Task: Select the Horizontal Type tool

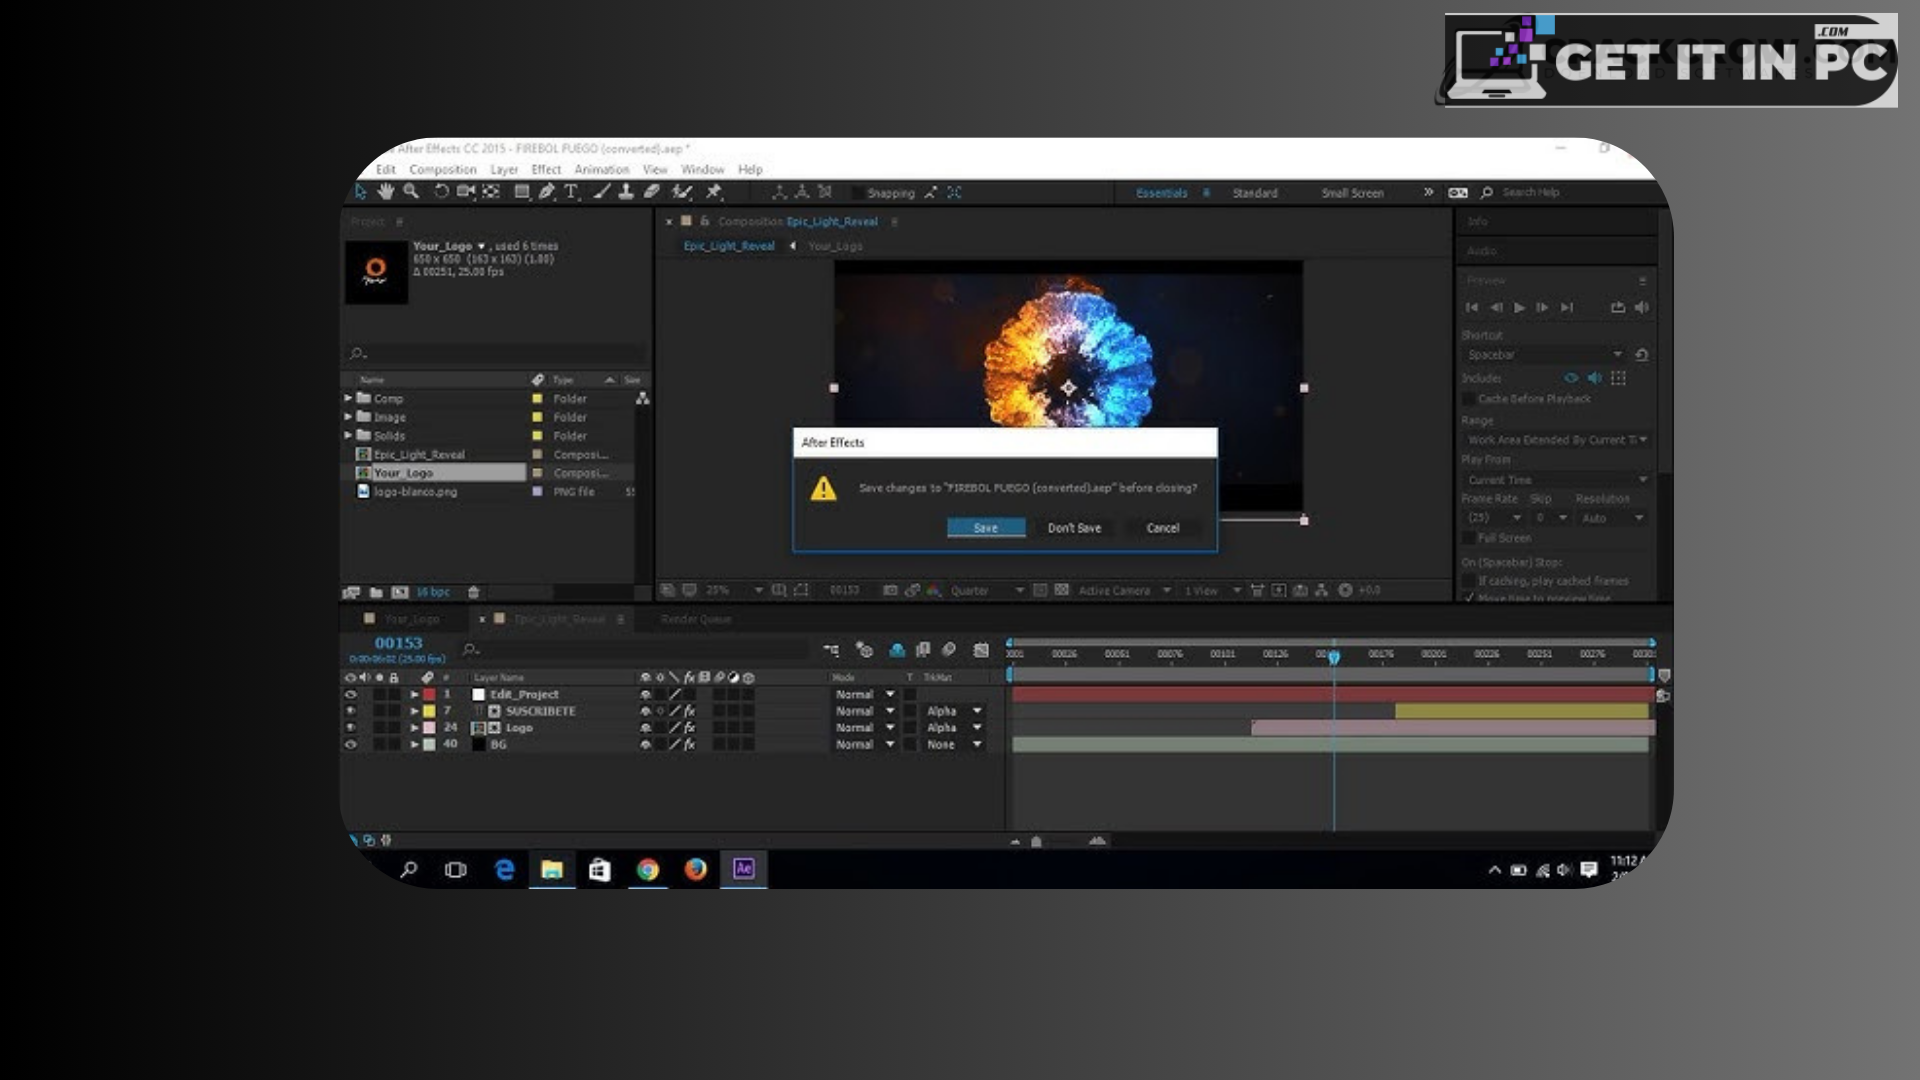Action: click(x=571, y=191)
